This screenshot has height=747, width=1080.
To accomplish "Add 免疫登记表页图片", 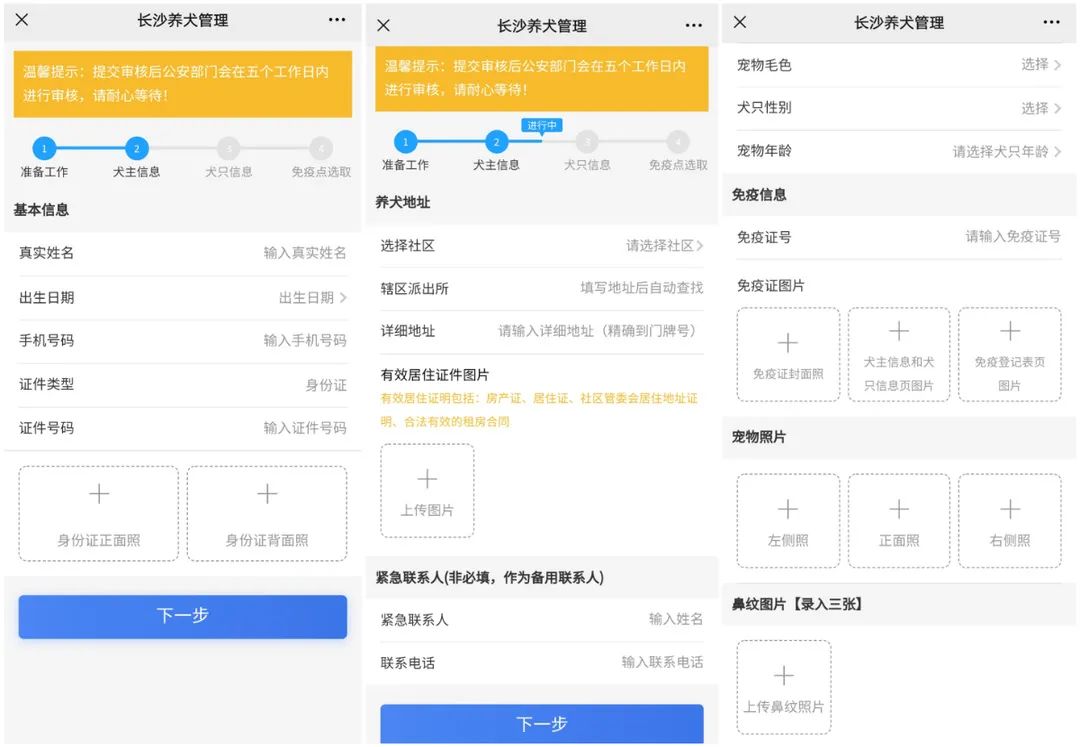I will (1010, 355).
